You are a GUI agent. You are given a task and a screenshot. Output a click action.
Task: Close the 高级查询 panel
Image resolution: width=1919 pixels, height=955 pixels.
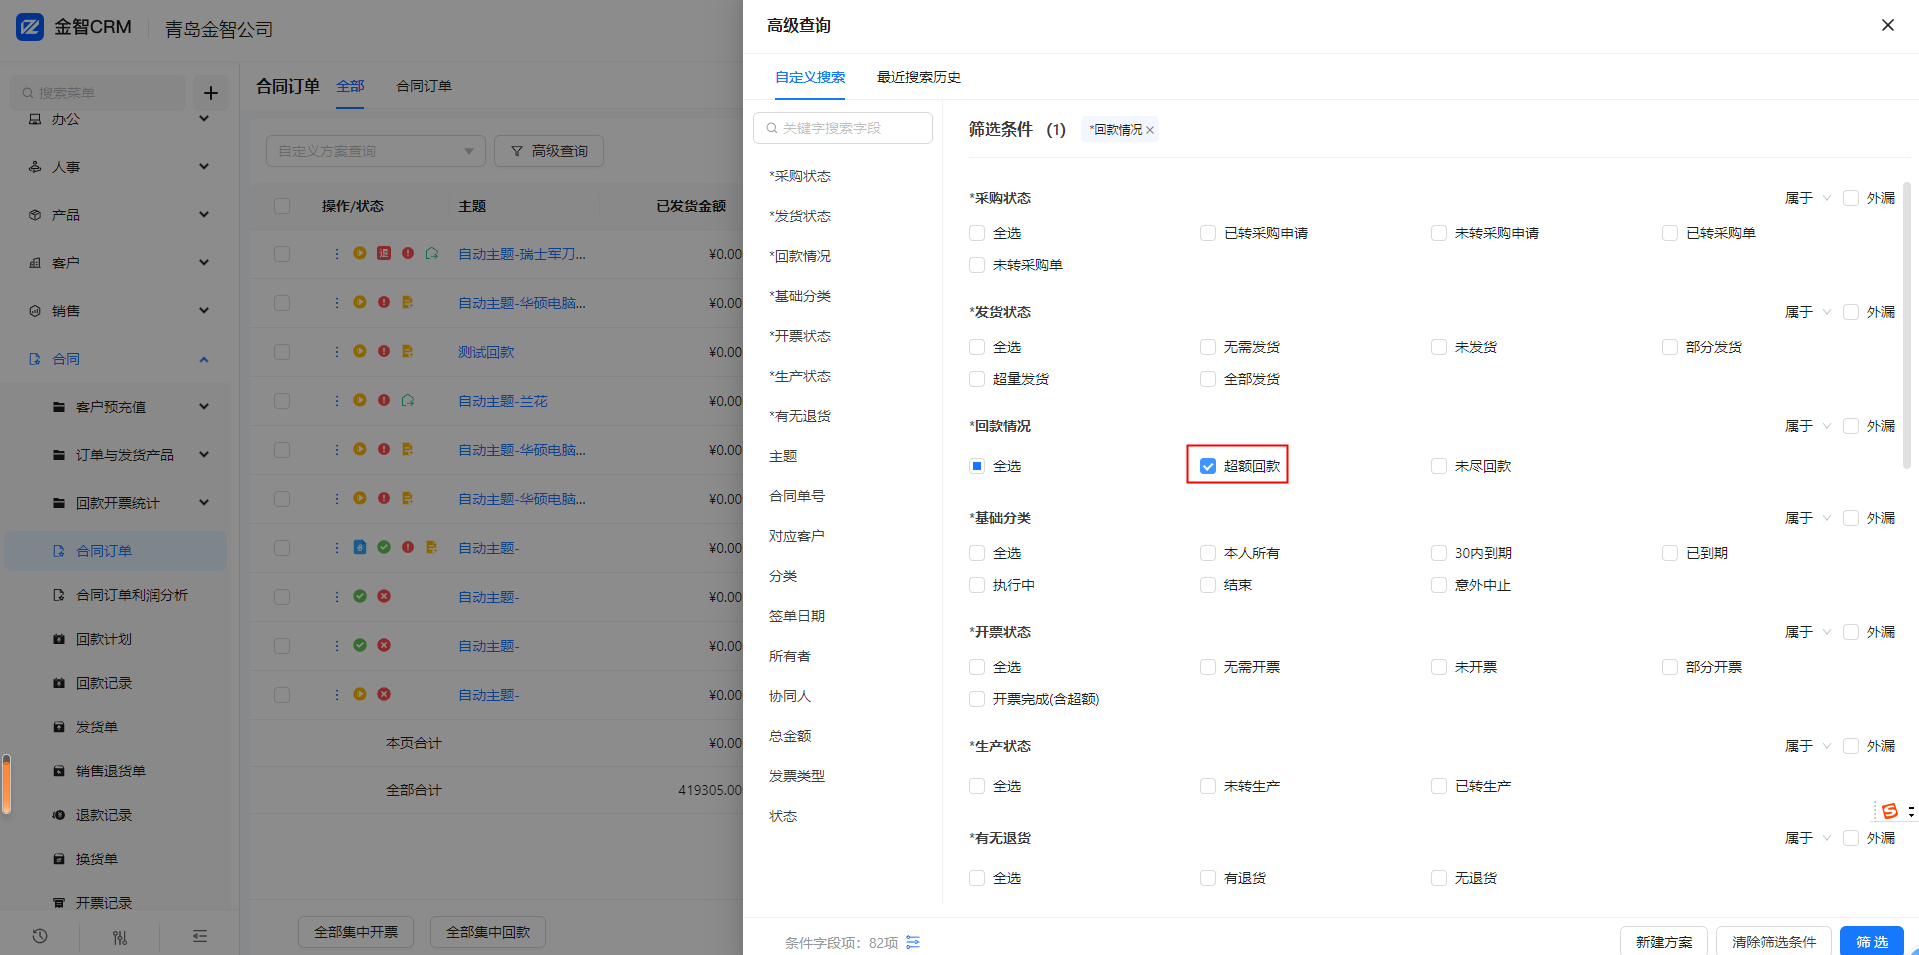1887,25
